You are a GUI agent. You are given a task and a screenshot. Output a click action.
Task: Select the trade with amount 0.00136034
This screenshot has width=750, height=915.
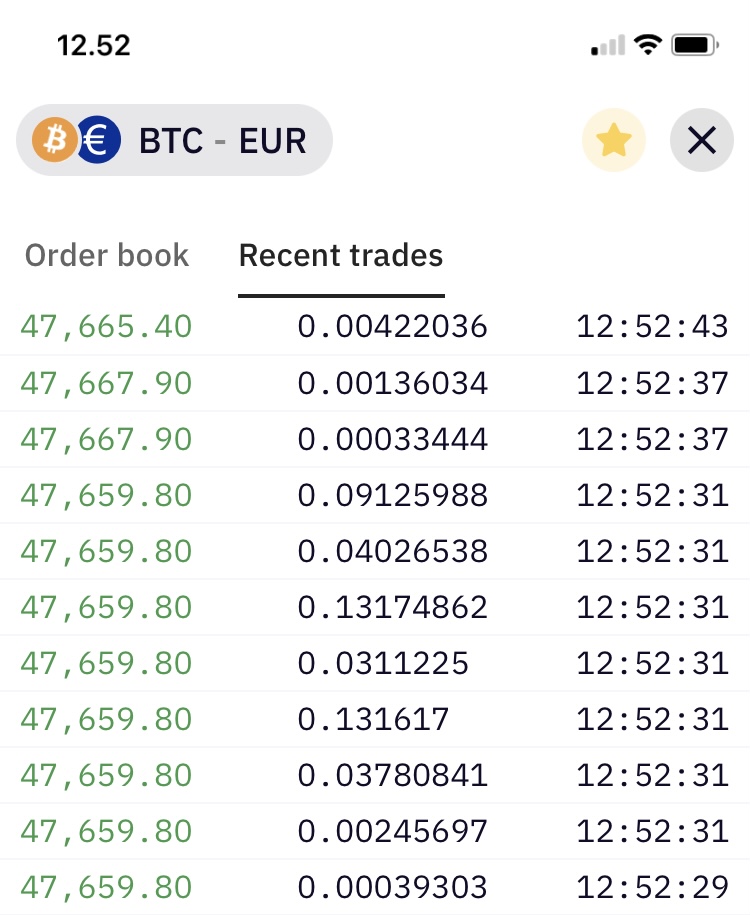375,383
